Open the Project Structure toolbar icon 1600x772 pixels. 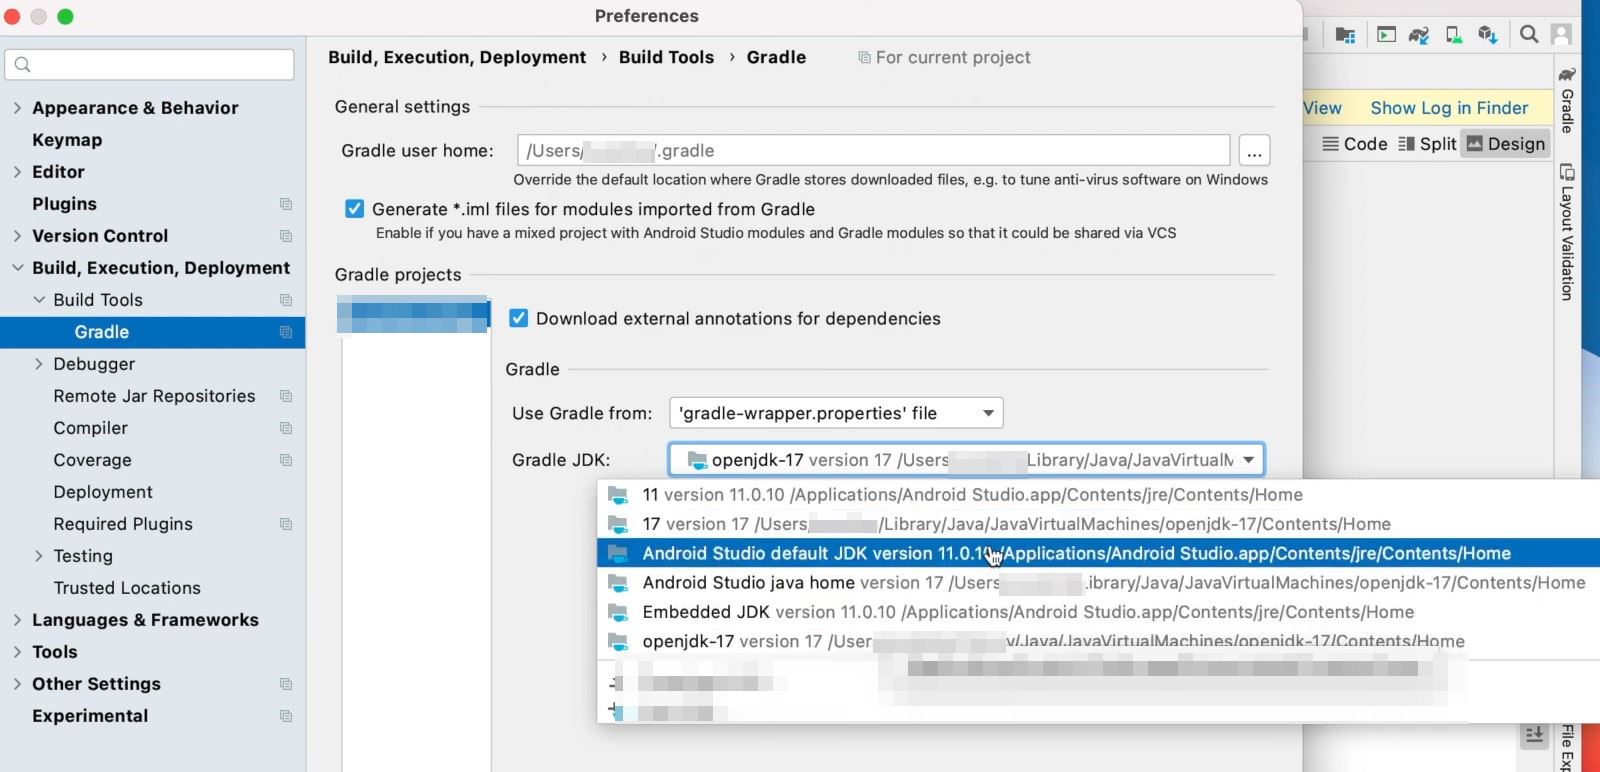(1345, 36)
